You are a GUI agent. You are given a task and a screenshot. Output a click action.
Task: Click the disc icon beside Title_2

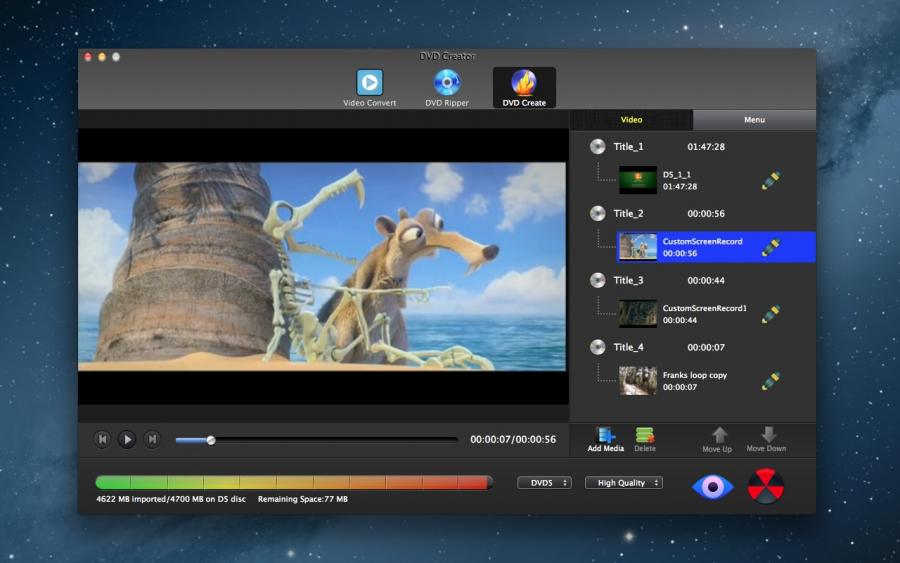coord(598,213)
